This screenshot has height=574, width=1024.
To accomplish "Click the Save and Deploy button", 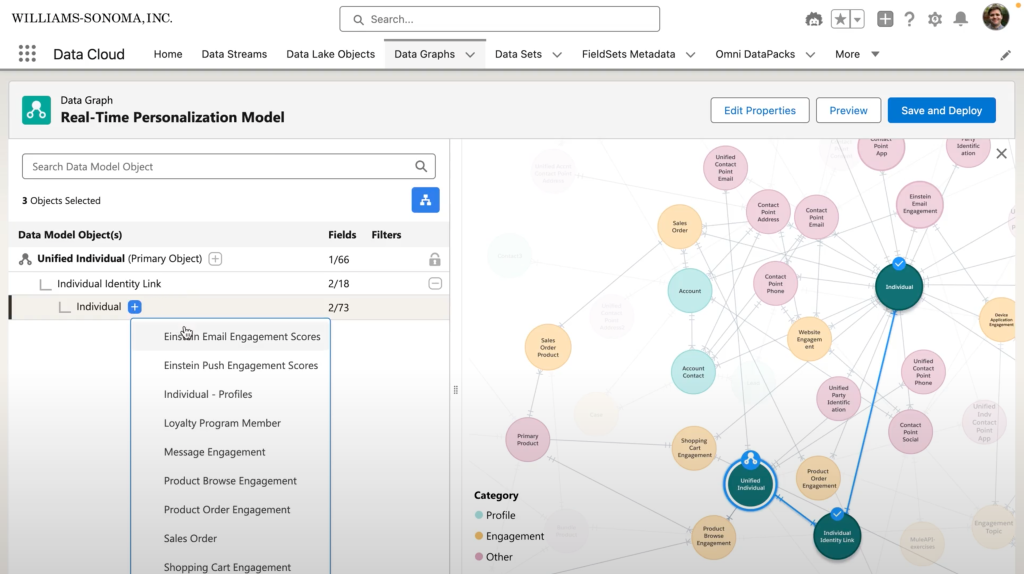I will [x=942, y=110].
